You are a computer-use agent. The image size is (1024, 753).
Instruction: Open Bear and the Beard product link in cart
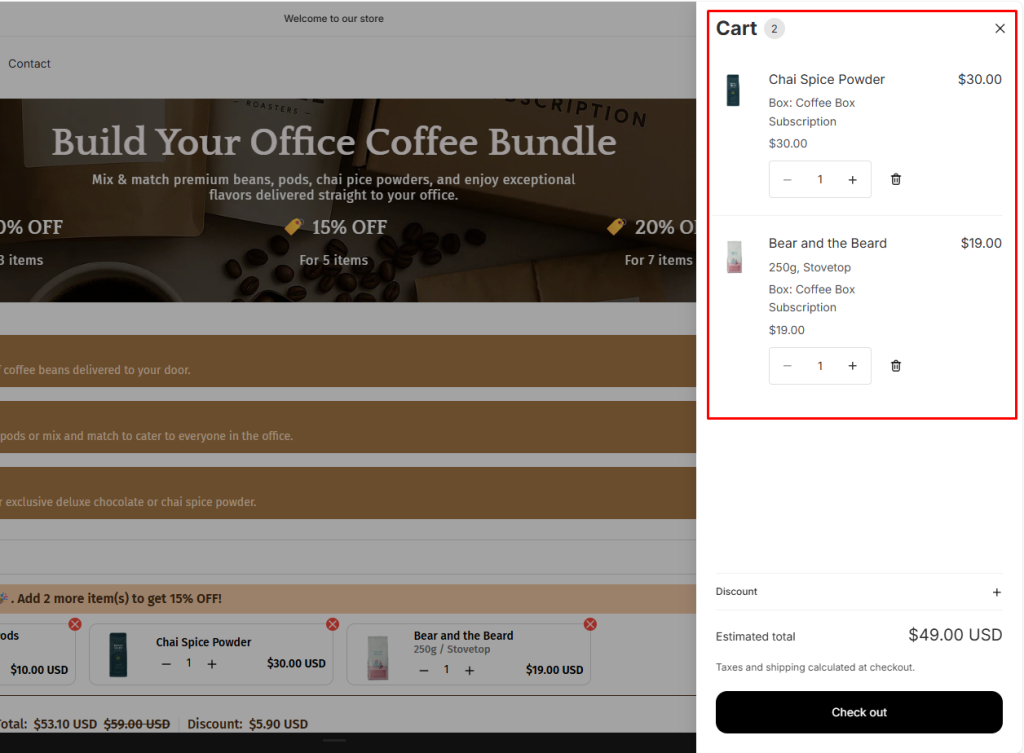pos(827,243)
